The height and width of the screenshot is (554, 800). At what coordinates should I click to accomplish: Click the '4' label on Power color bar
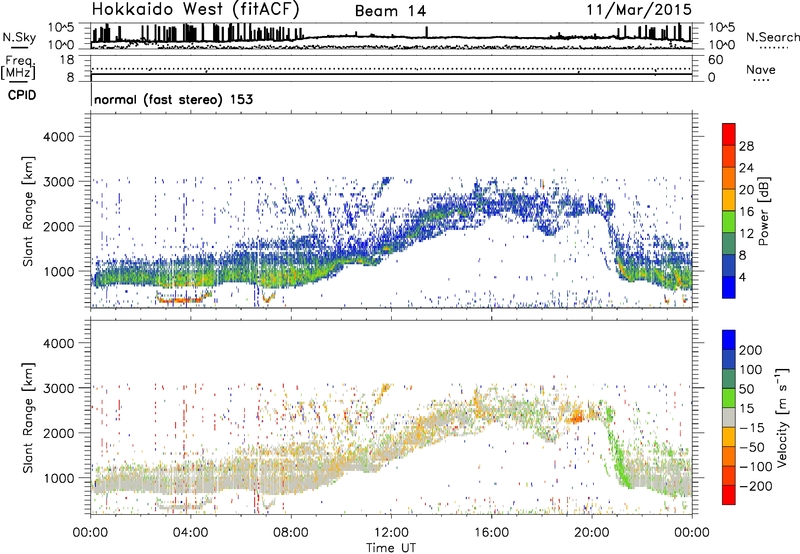(742, 278)
